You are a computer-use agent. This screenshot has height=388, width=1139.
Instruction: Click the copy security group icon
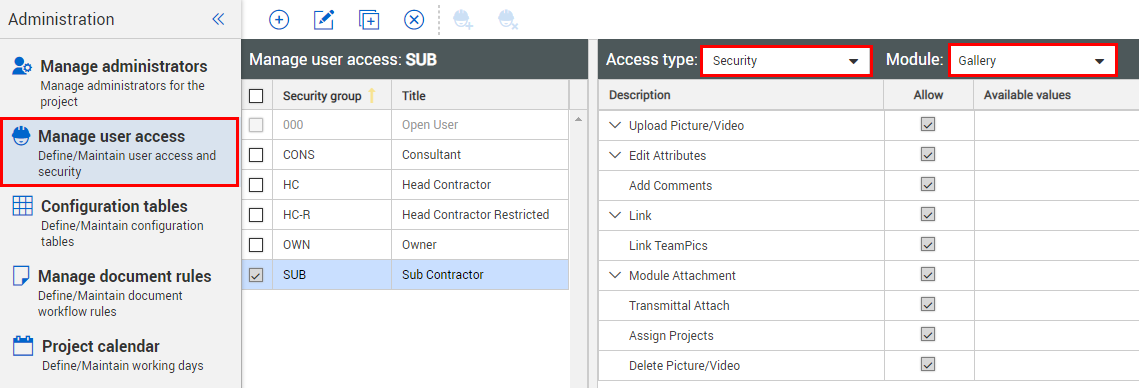click(369, 20)
